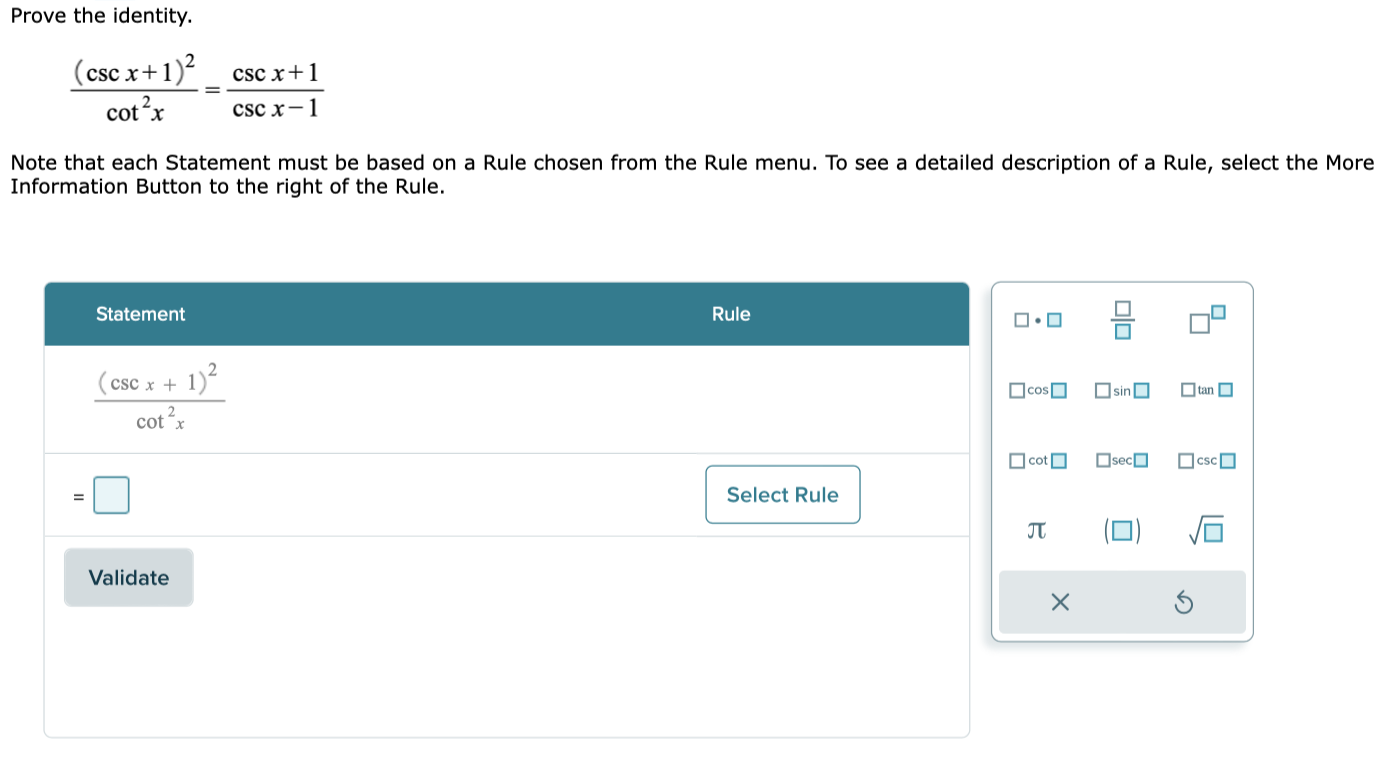Select the fraction template icon
Image resolution: width=1399 pixels, height=762 pixels.
[x=1121, y=320]
